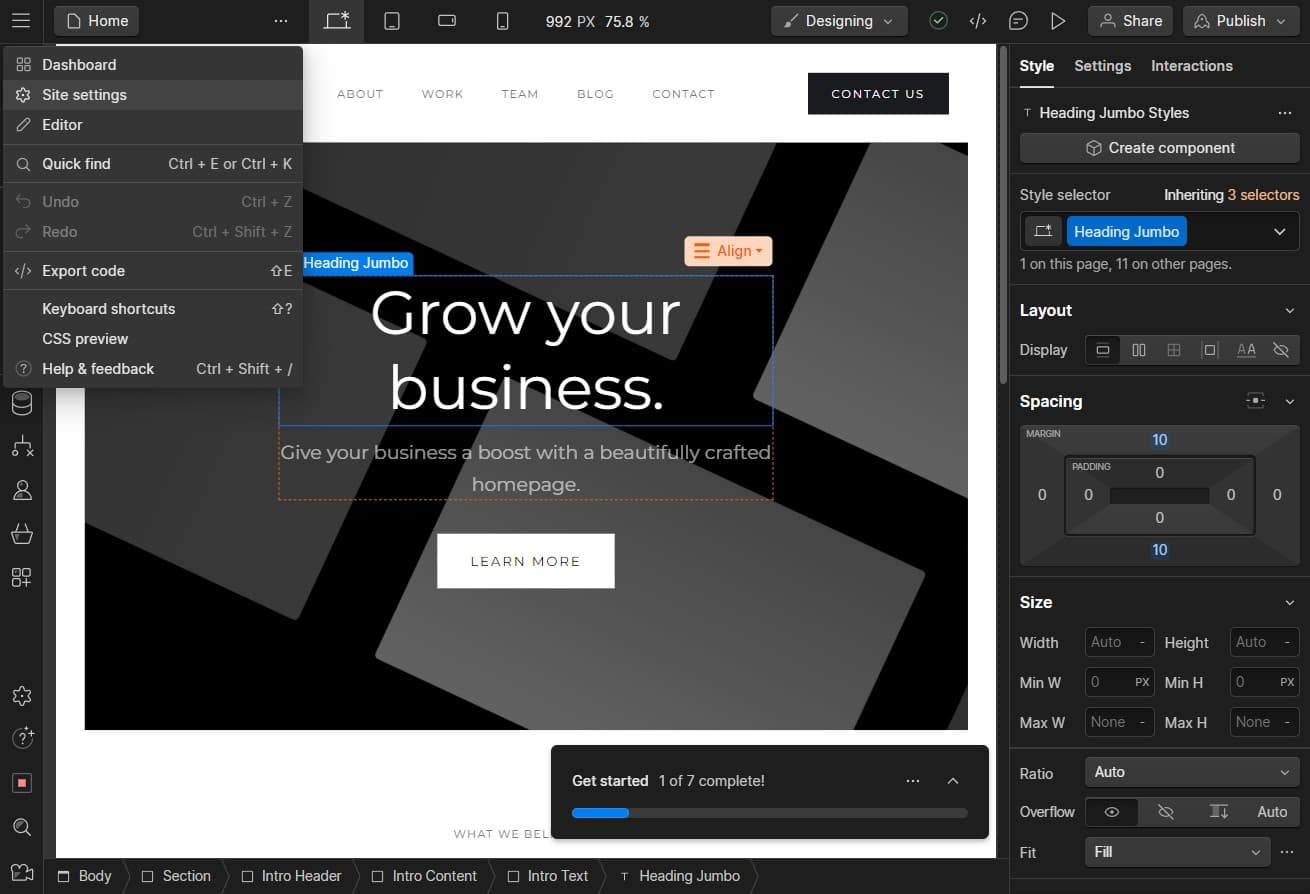1310x894 pixels.
Task: Set overflow to visible
Action: [1111, 812]
